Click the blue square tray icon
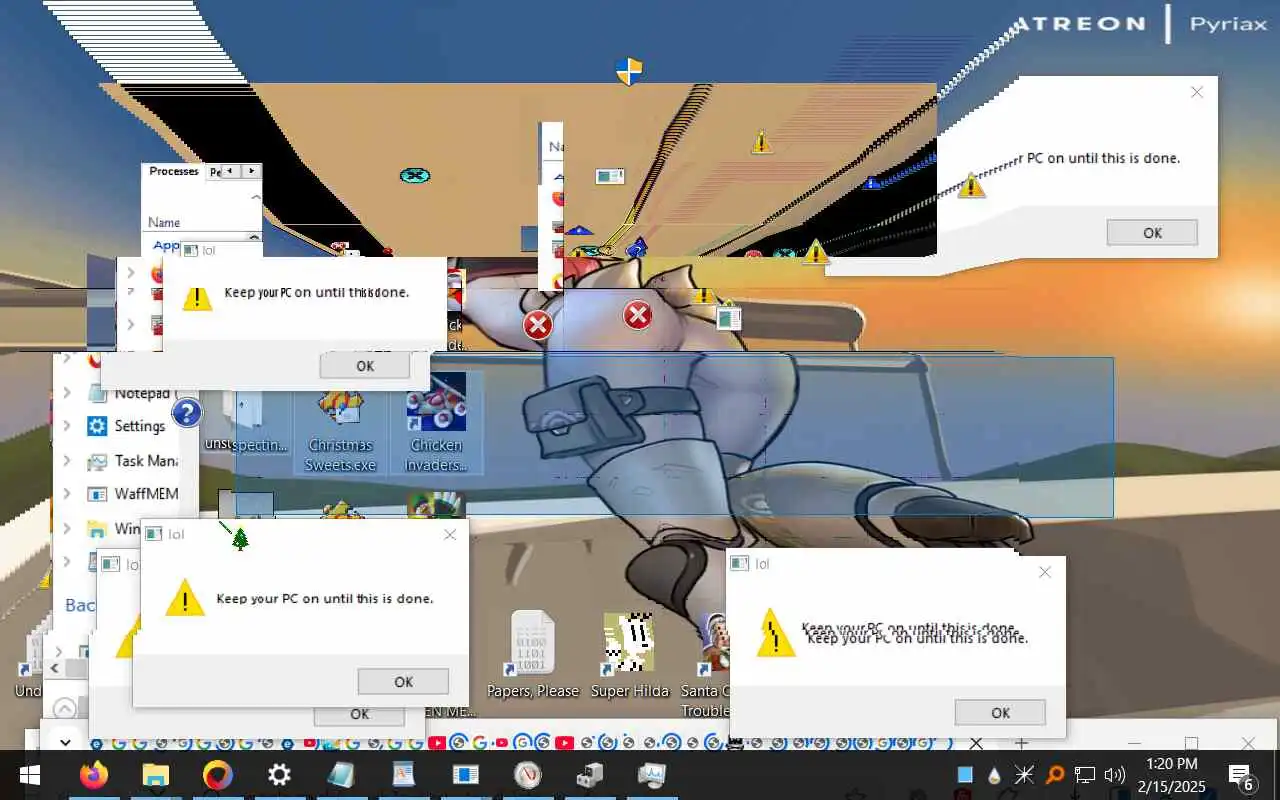The image size is (1280, 800). coord(964,775)
